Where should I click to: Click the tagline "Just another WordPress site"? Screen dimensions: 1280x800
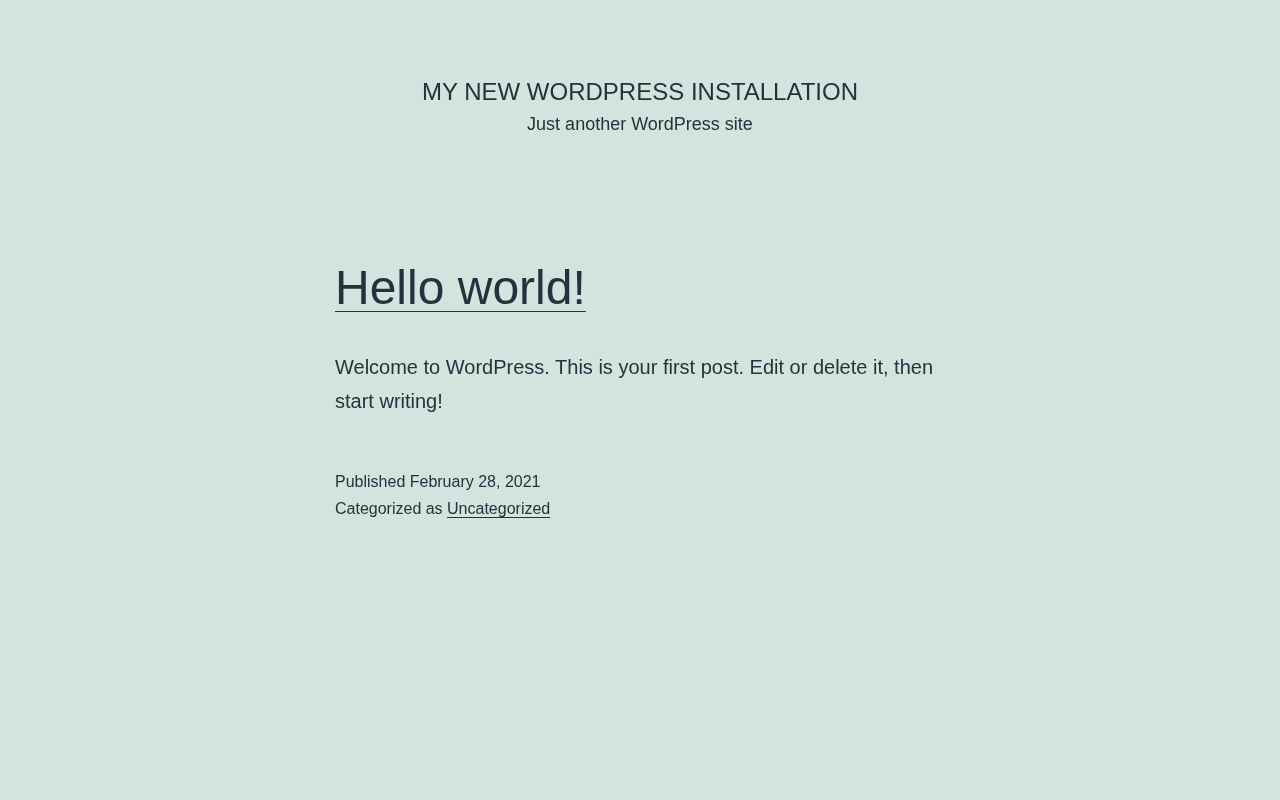640,124
